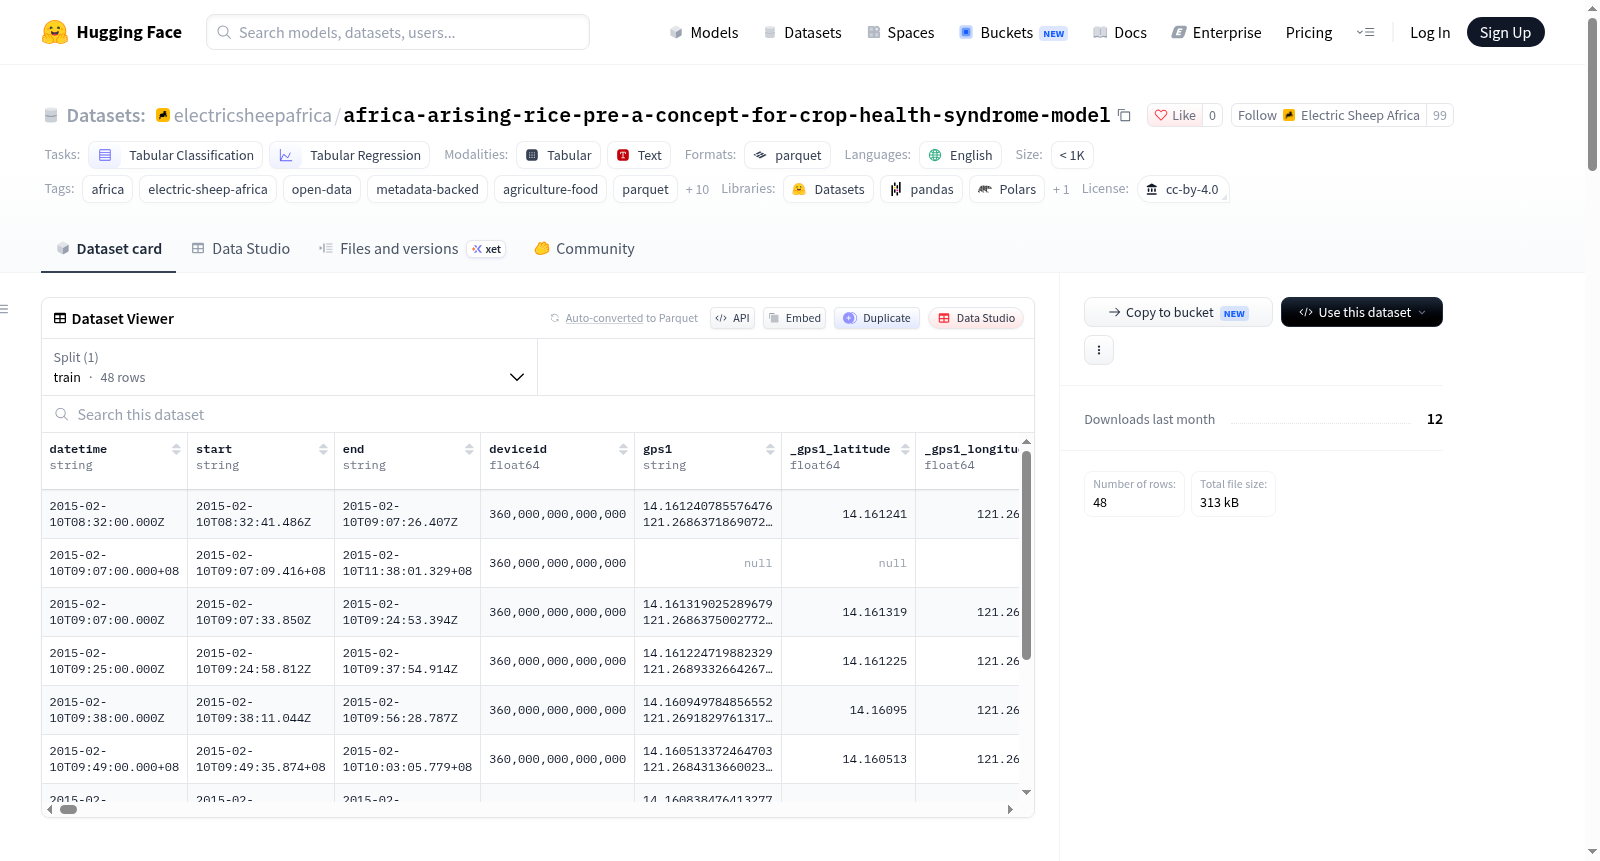This screenshot has height=861, width=1600.
Task: Copy the dataset name with the copy icon
Action: (x=1124, y=115)
